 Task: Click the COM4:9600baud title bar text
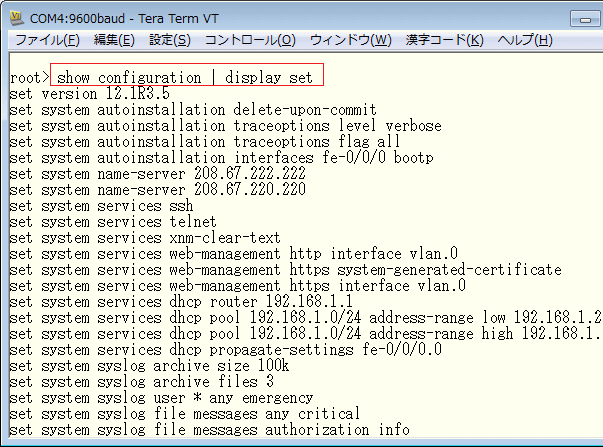[x=124, y=18]
